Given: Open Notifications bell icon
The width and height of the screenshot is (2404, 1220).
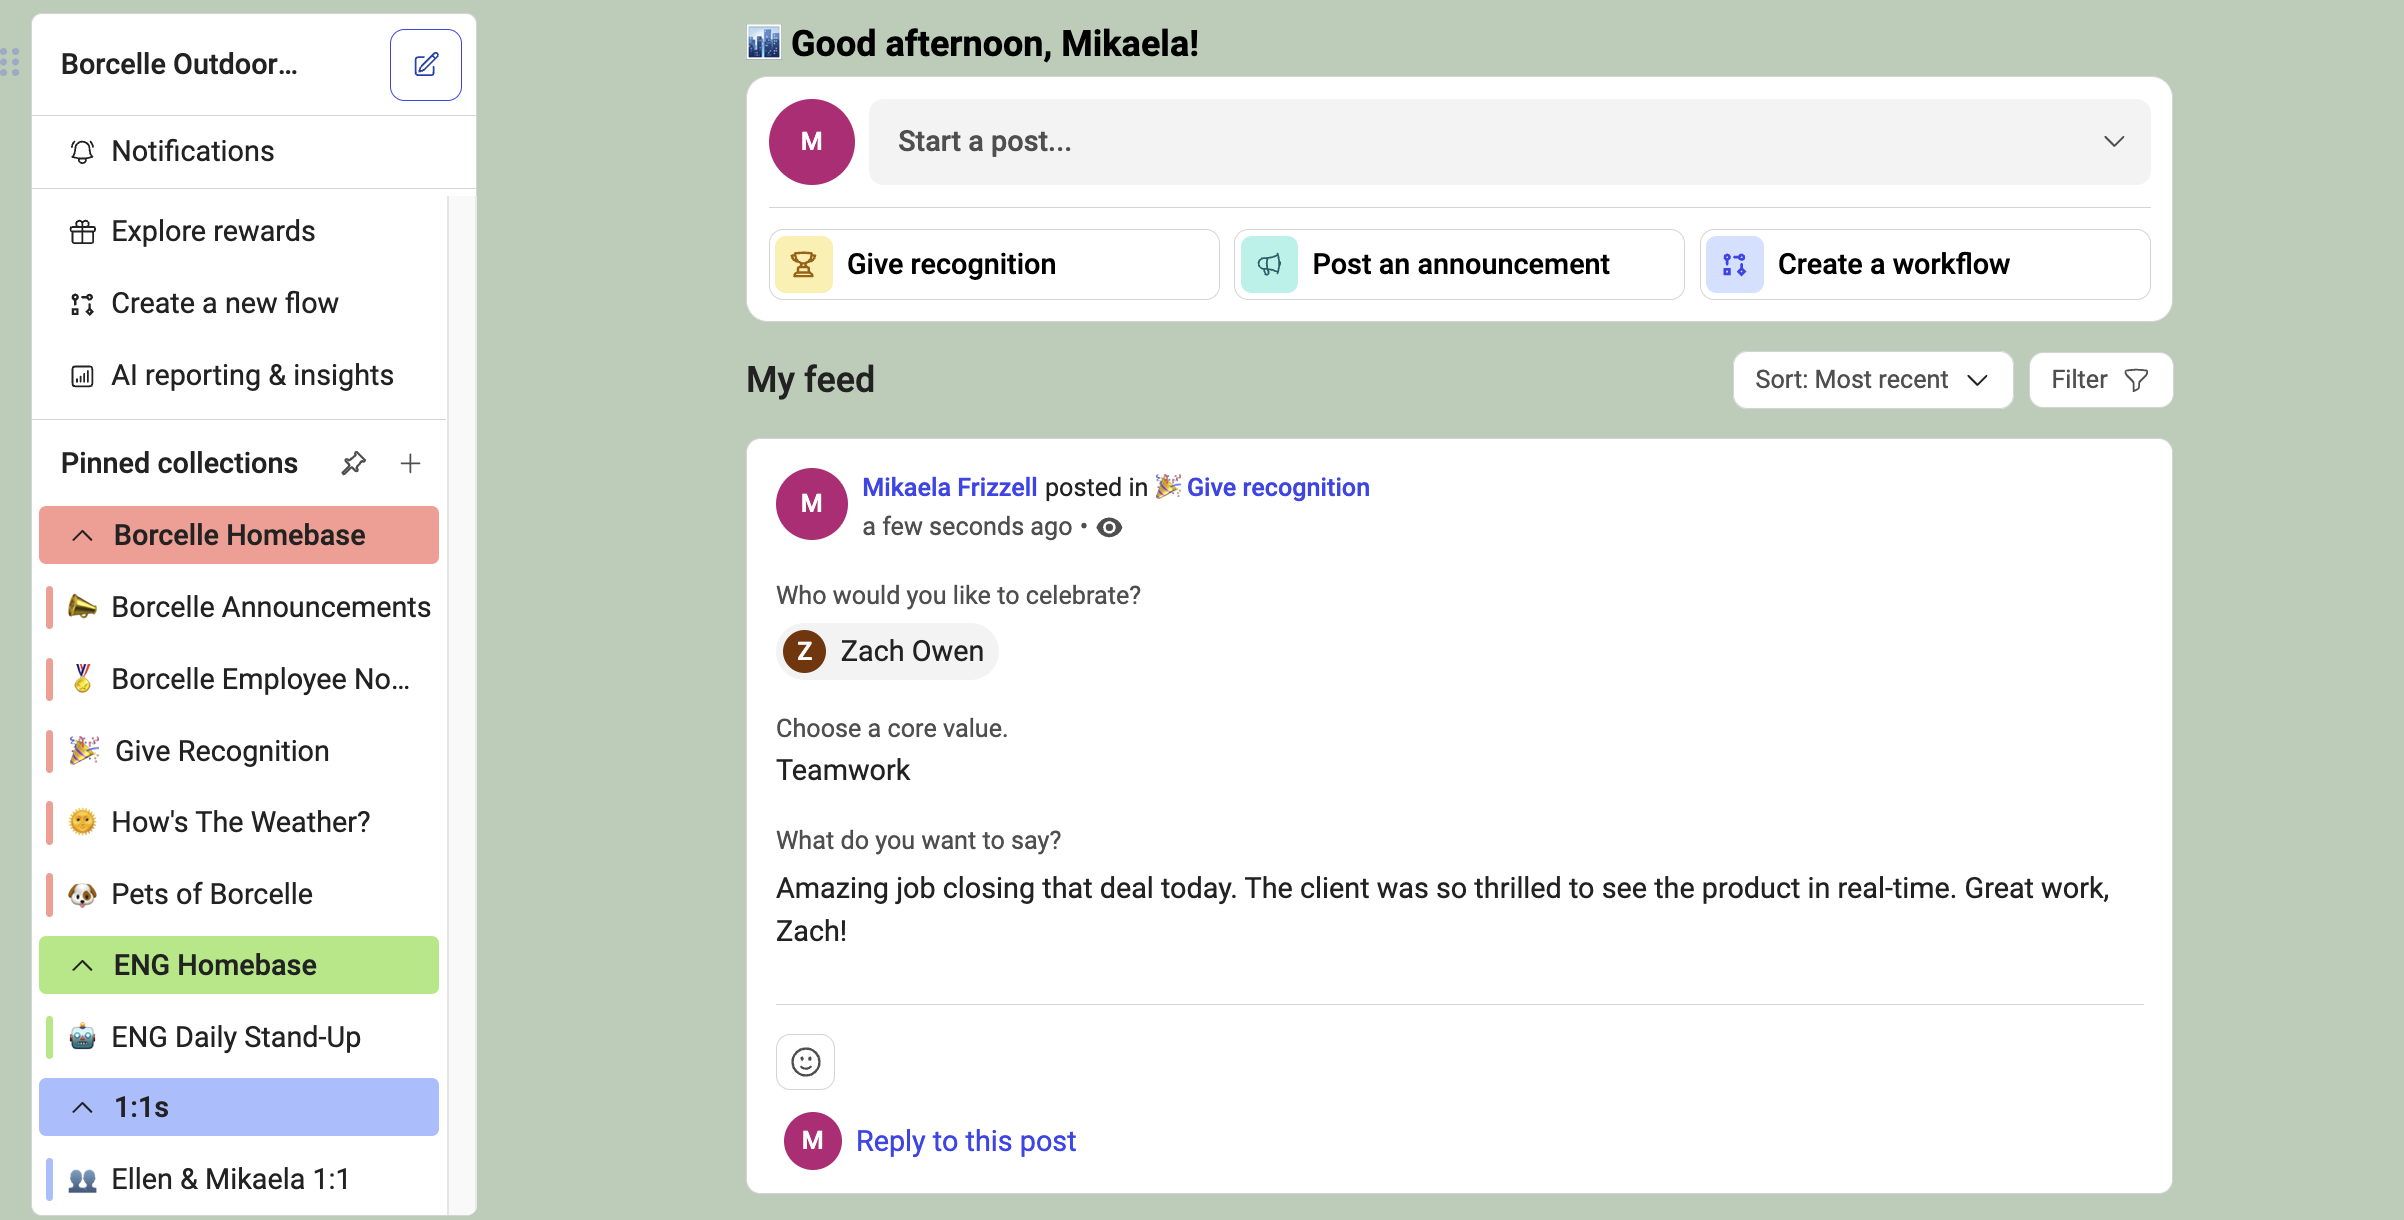Looking at the screenshot, I should [x=82, y=151].
